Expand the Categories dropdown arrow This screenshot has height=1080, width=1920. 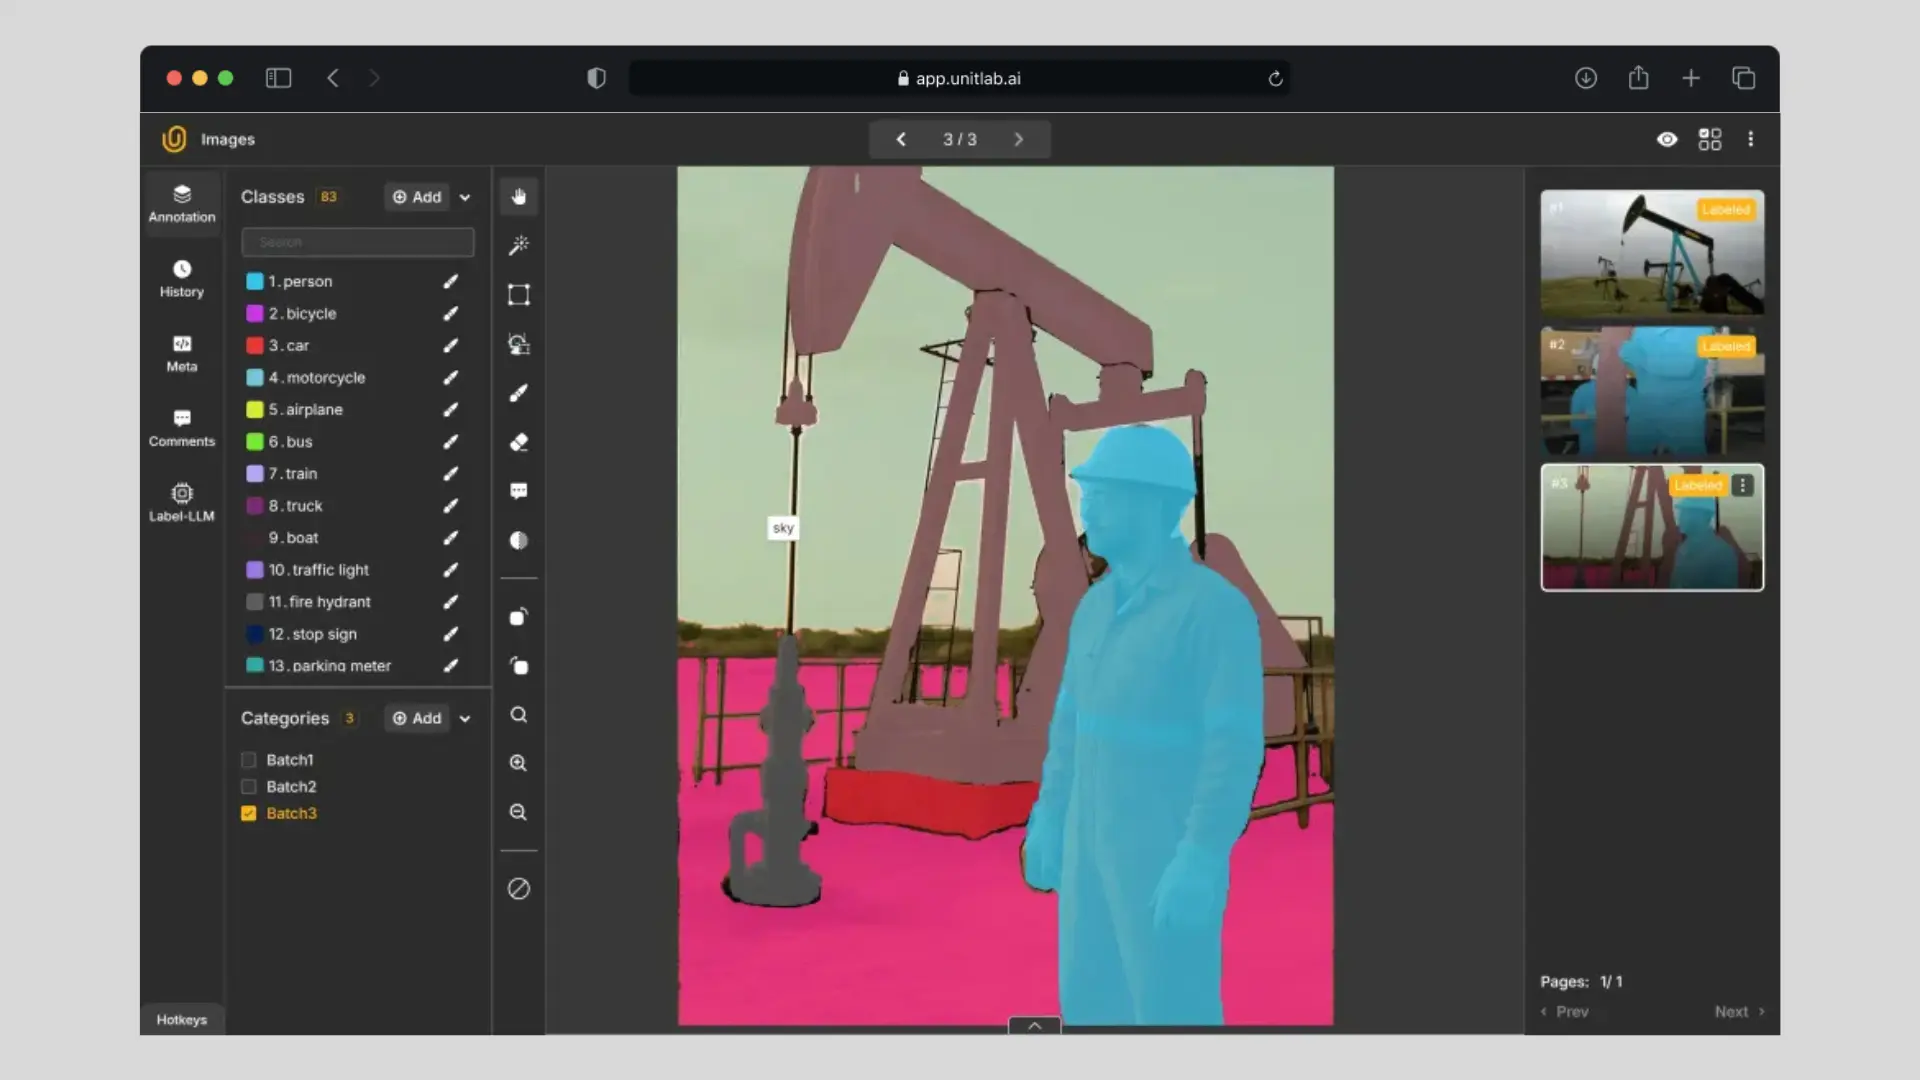[x=465, y=719]
